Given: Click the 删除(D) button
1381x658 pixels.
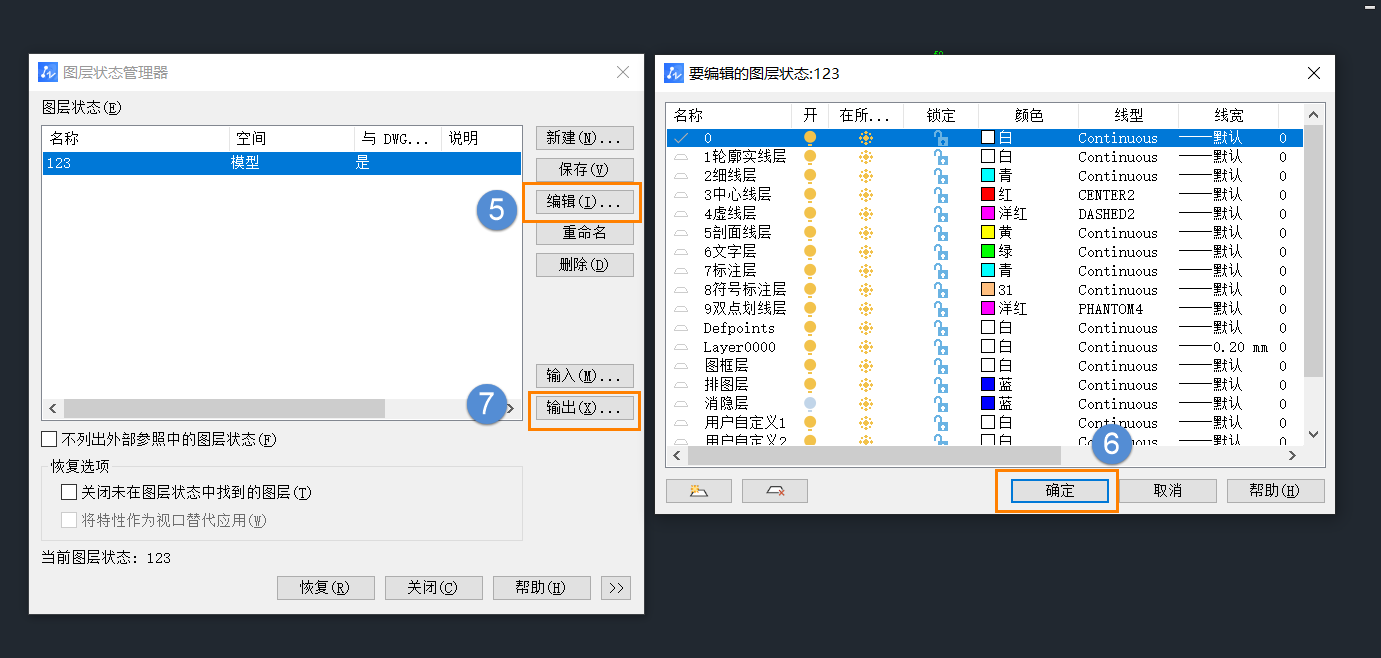Looking at the screenshot, I should tap(585, 265).
